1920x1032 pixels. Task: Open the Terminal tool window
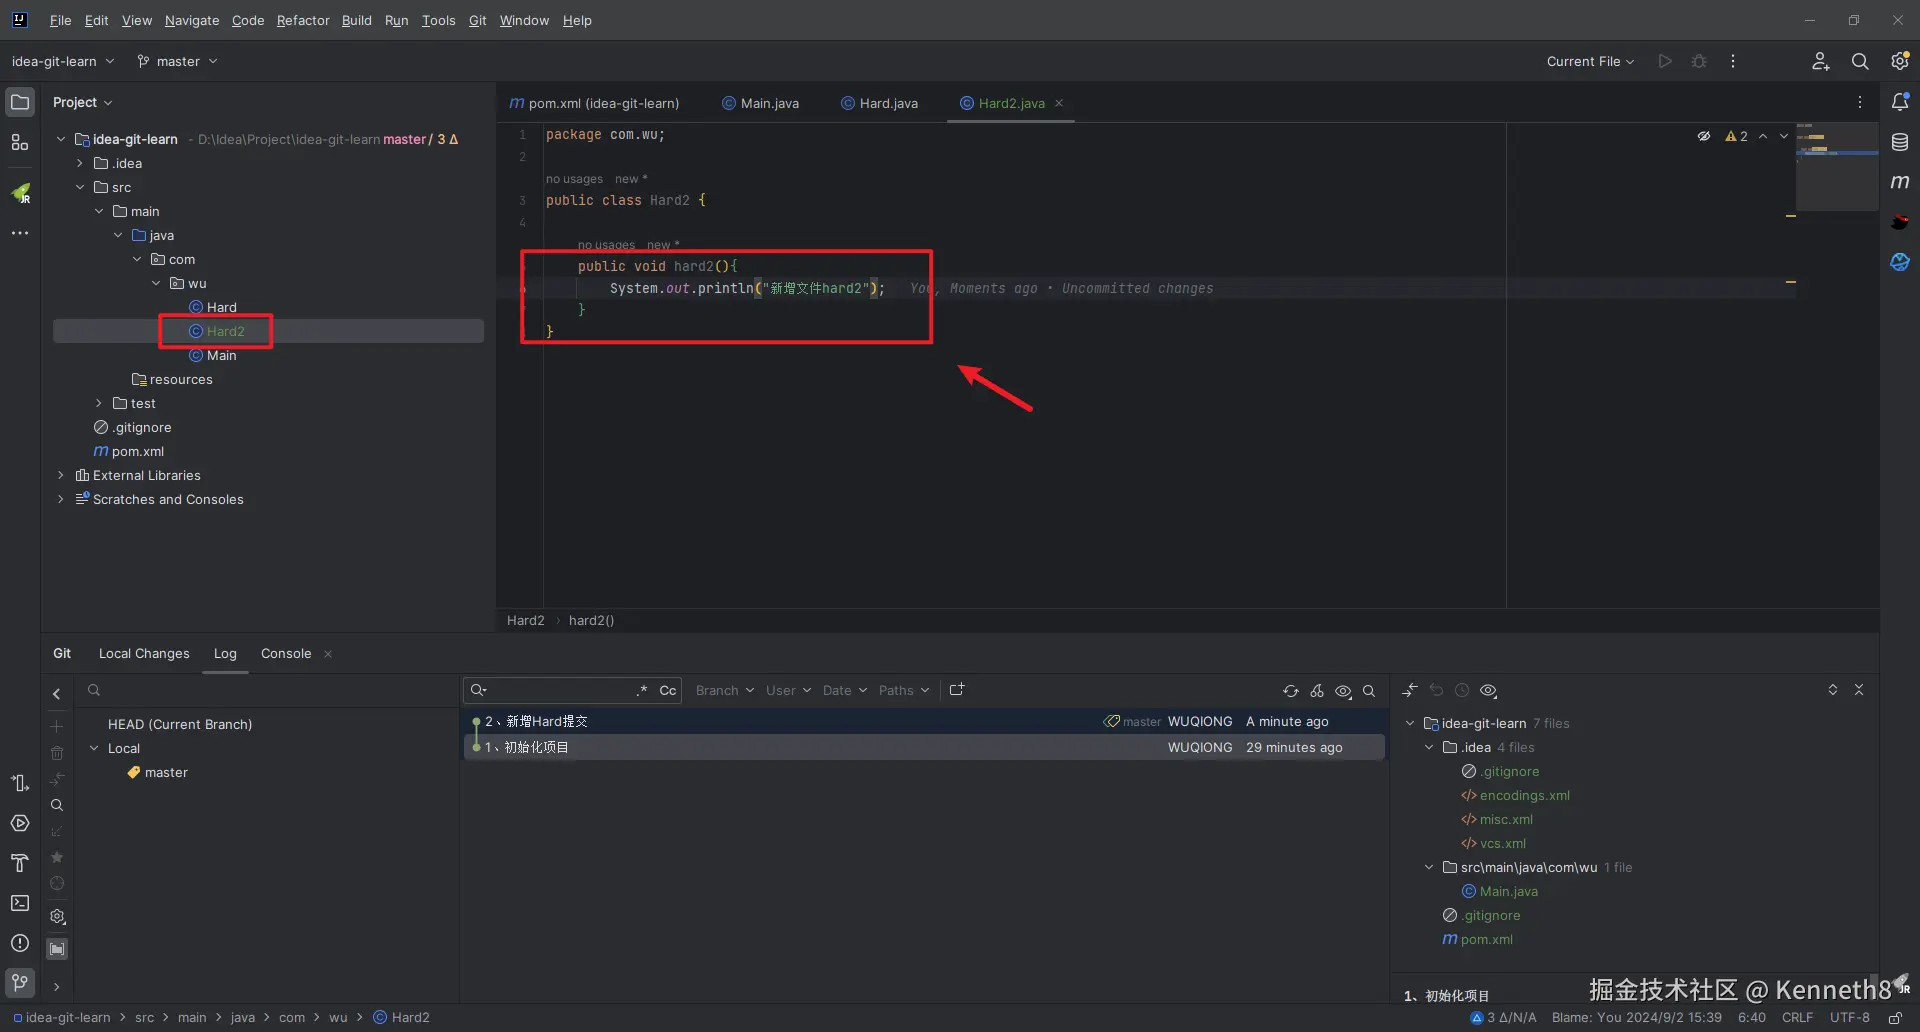tap(20, 903)
